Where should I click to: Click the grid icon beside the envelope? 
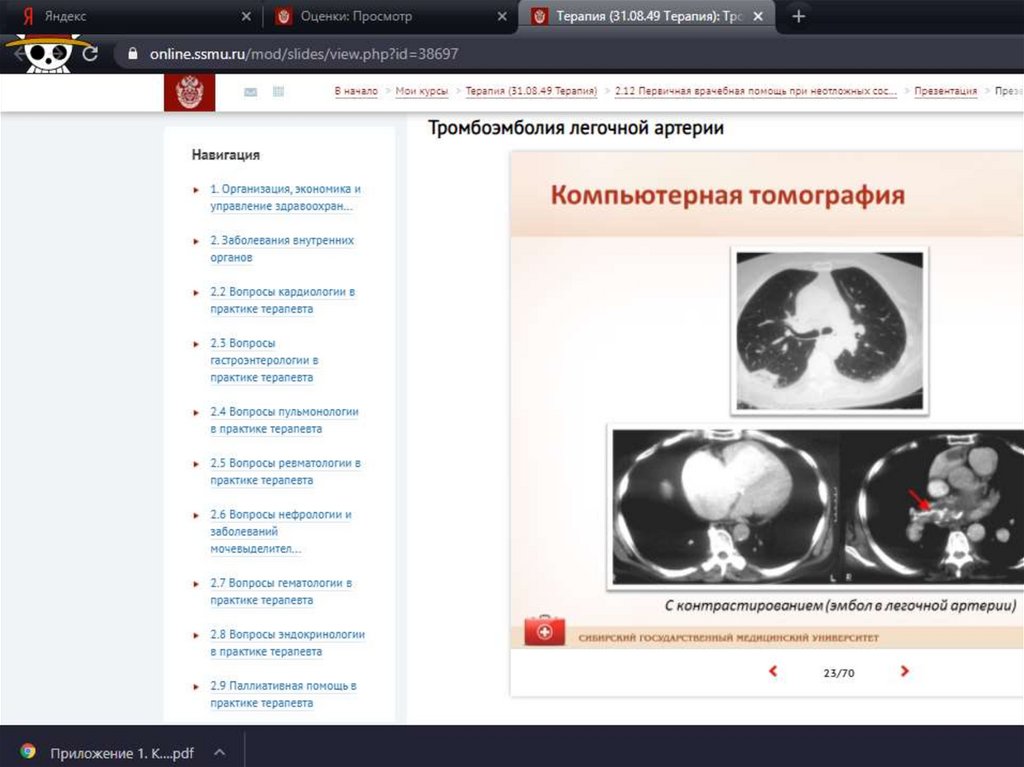pyautogui.click(x=278, y=92)
